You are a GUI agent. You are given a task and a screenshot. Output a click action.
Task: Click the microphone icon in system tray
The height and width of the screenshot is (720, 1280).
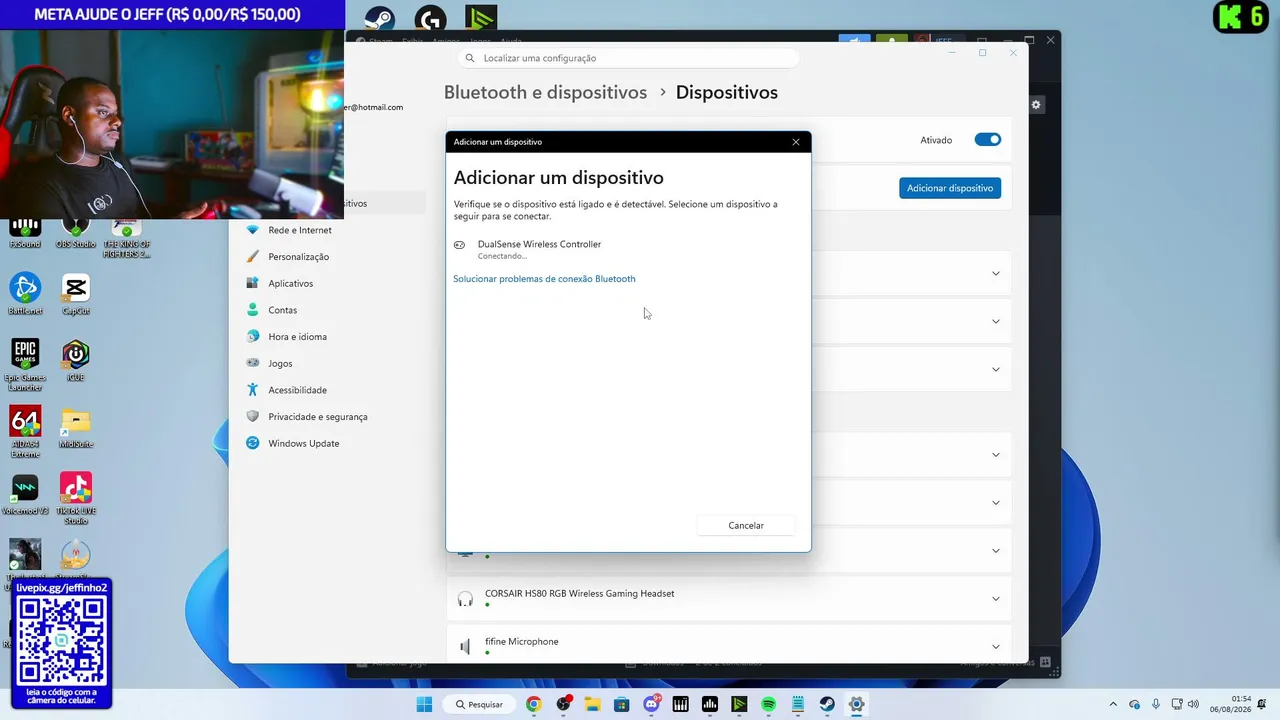tap(1156, 704)
